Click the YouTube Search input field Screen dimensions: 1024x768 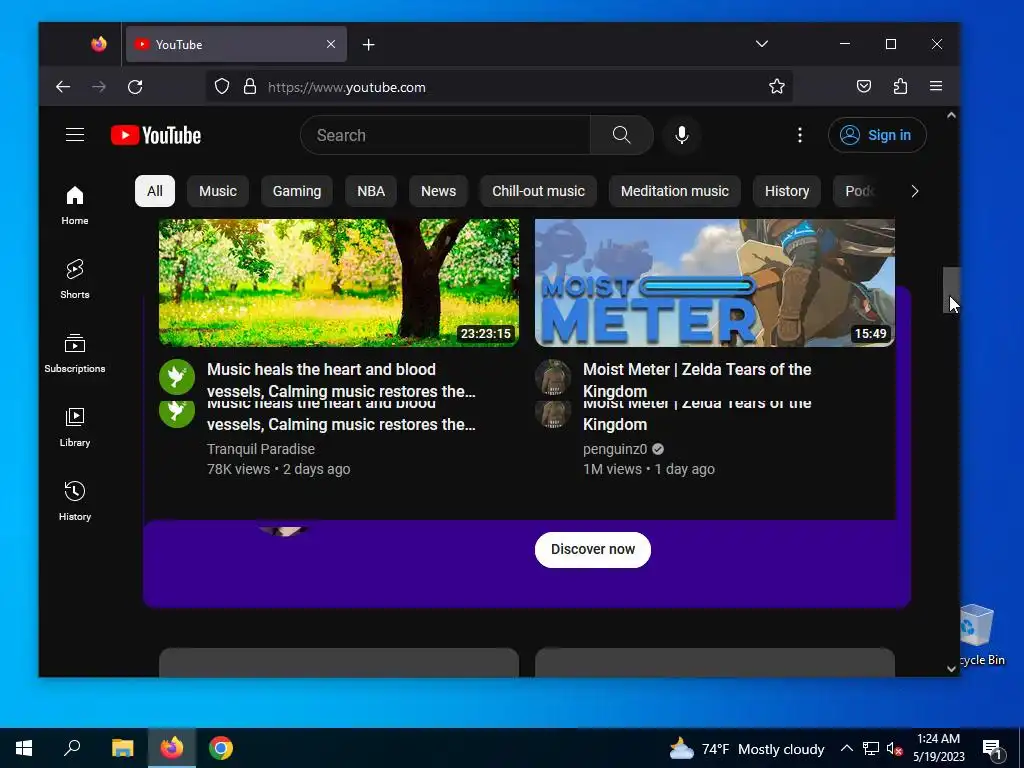point(445,135)
